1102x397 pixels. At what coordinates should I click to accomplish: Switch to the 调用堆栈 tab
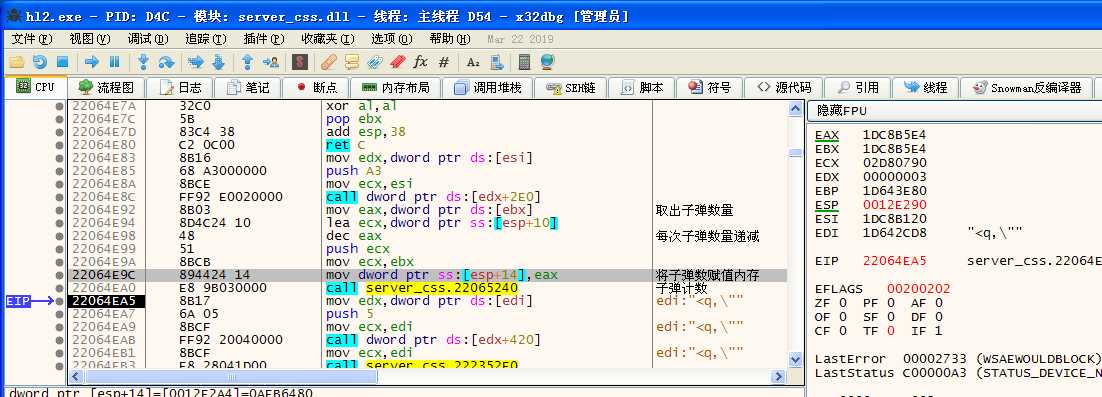pos(488,88)
